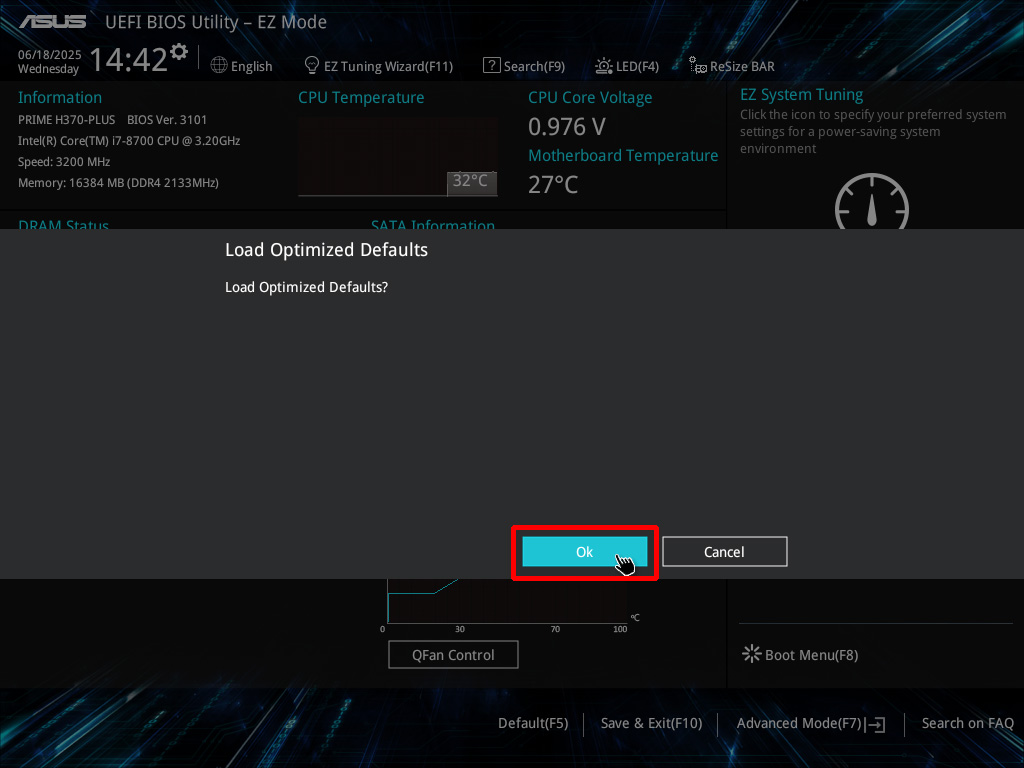
Task: Click the Intel Core i7-8700 CPU line
Action: 129,140
